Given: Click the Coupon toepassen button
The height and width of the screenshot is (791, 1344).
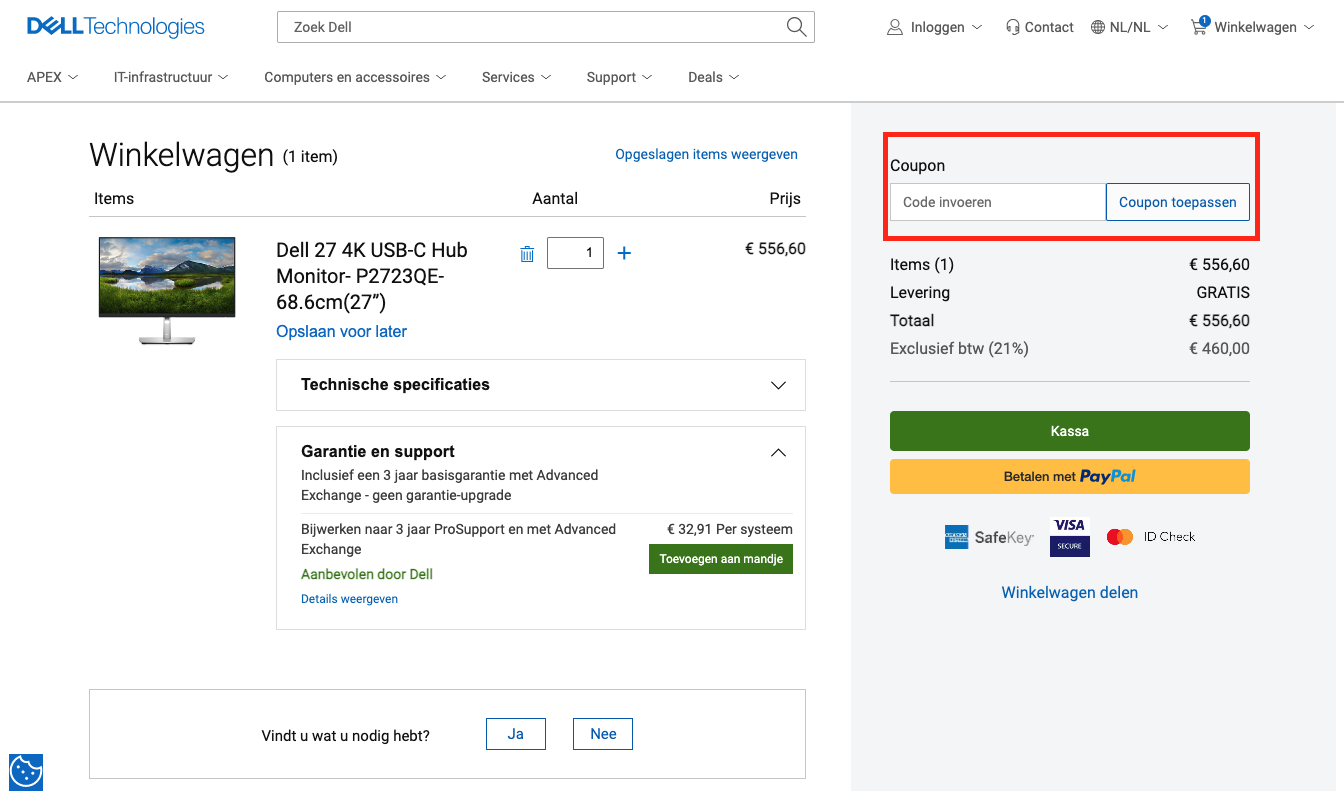Looking at the screenshot, I should click(x=1178, y=202).
